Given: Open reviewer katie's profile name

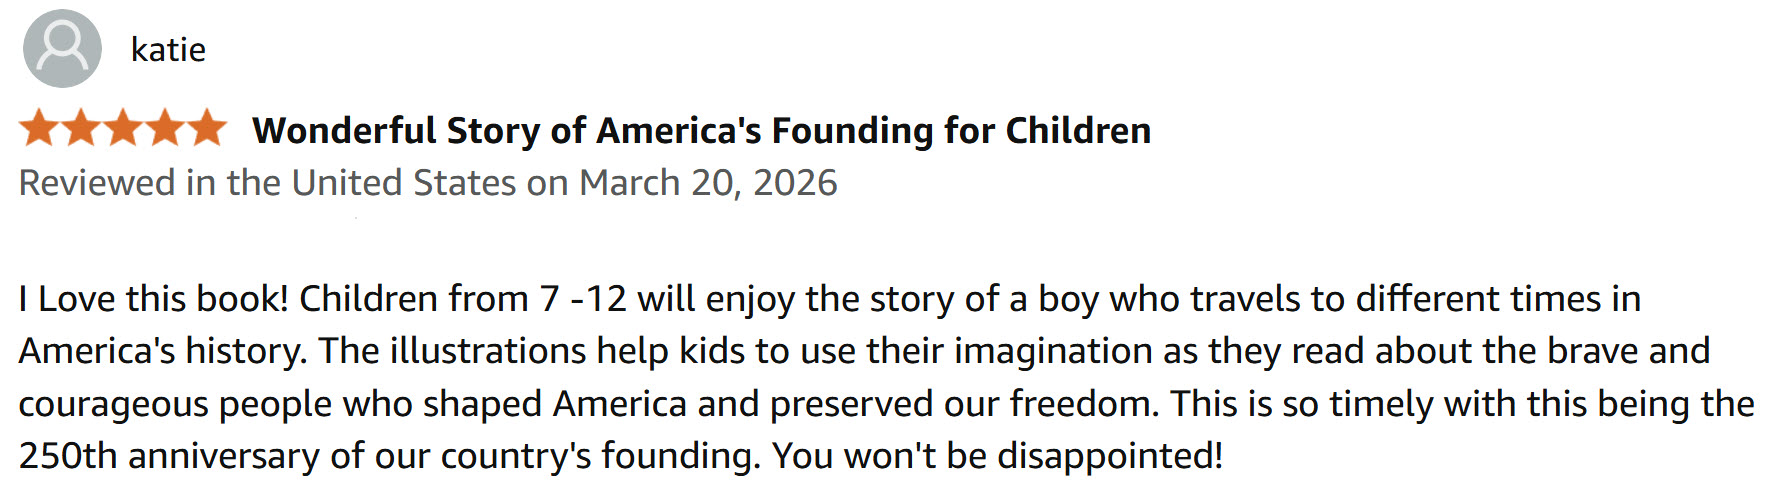Looking at the screenshot, I should (168, 50).
